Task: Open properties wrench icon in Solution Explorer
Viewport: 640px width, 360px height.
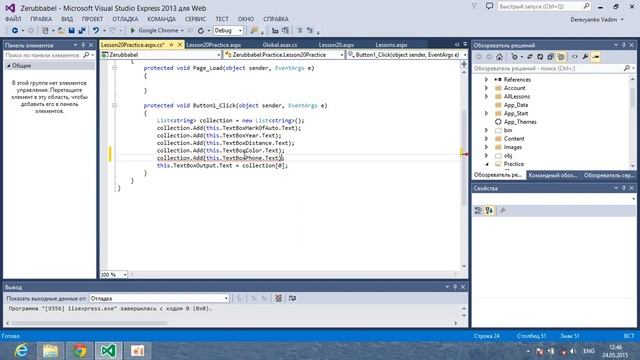Action: pyautogui.click(x=585, y=57)
